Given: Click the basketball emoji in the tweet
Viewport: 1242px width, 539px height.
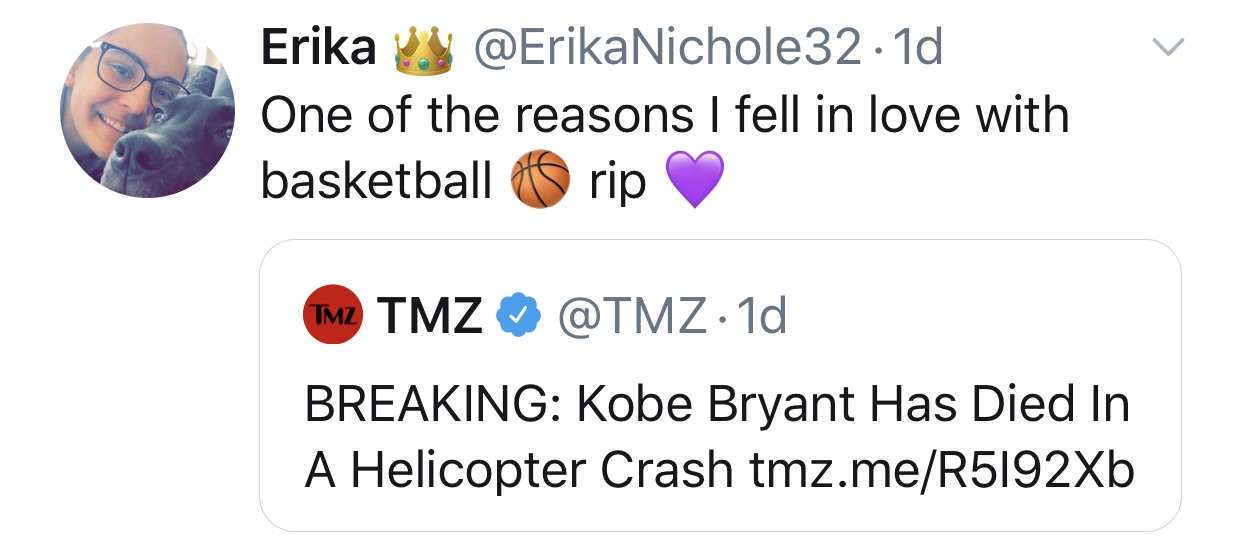Looking at the screenshot, I should [540, 183].
